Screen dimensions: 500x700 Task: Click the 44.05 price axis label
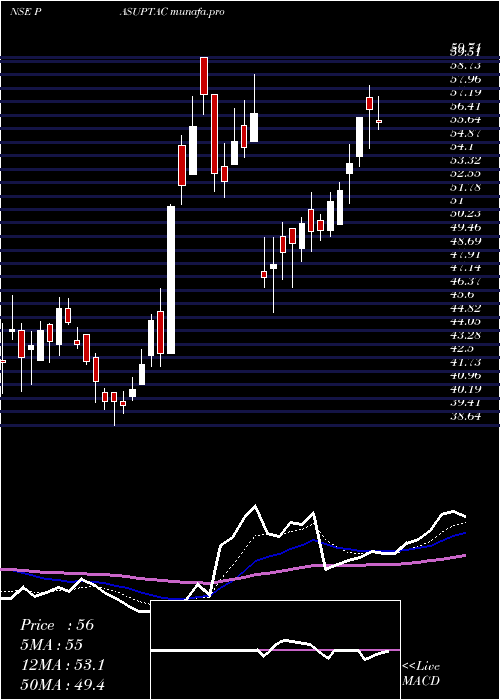(x=465, y=321)
